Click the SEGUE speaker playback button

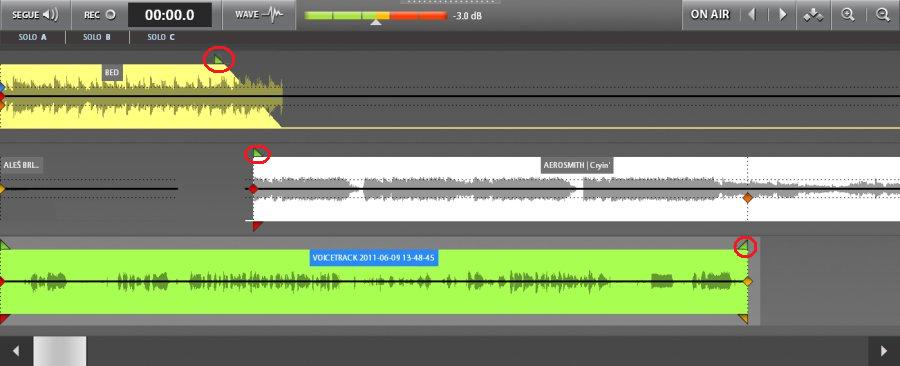pos(35,14)
